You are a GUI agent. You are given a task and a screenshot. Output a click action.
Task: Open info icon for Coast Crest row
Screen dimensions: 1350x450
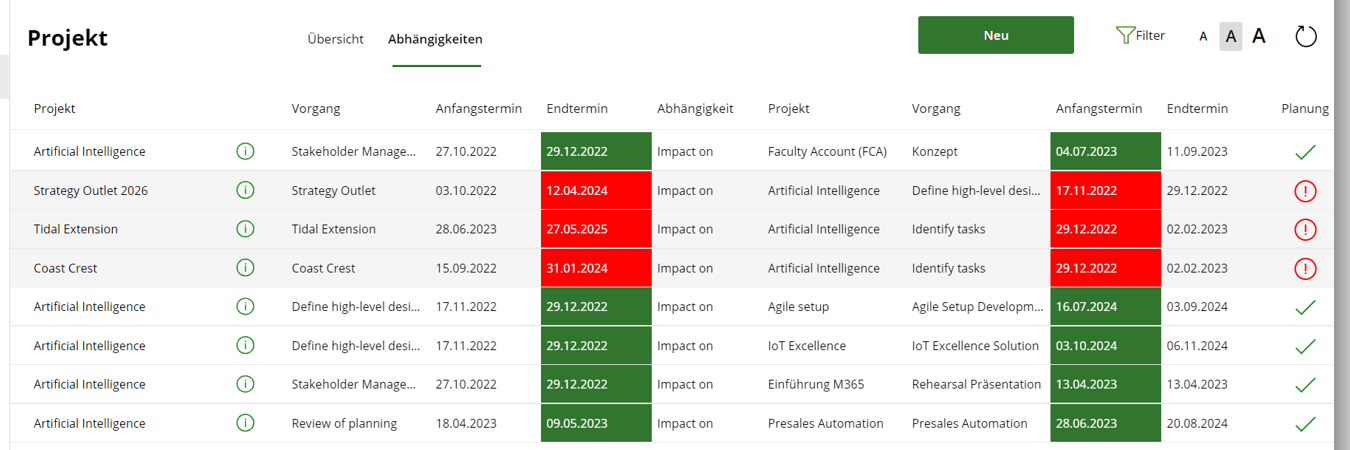pos(245,268)
